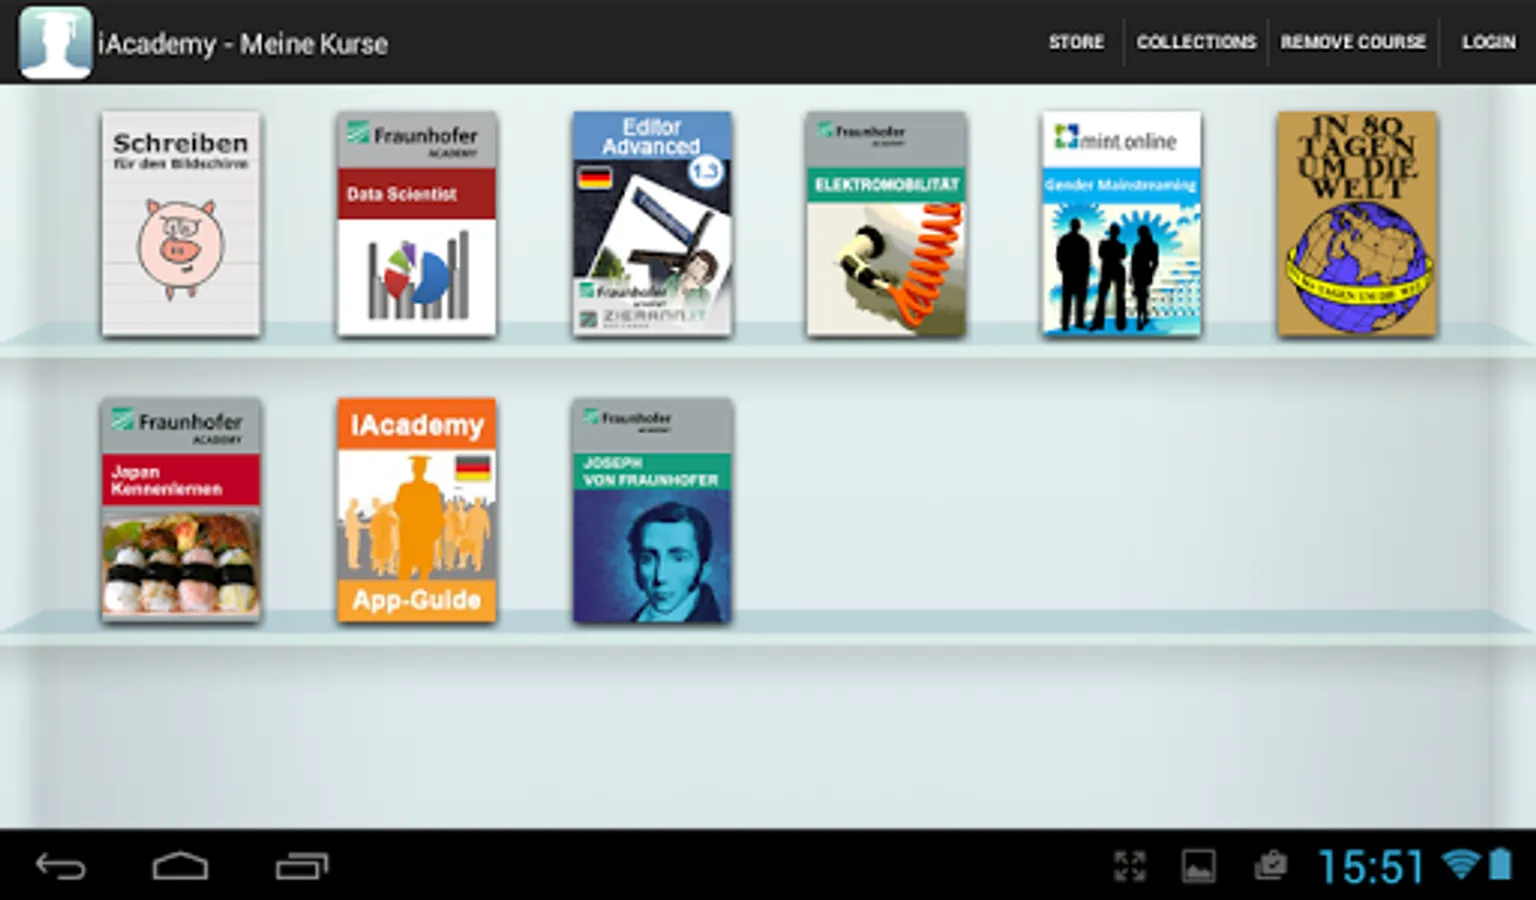Open the iAcademy App-Guide course
The height and width of the screenshot is (900, 1536).
pos(416,510)
